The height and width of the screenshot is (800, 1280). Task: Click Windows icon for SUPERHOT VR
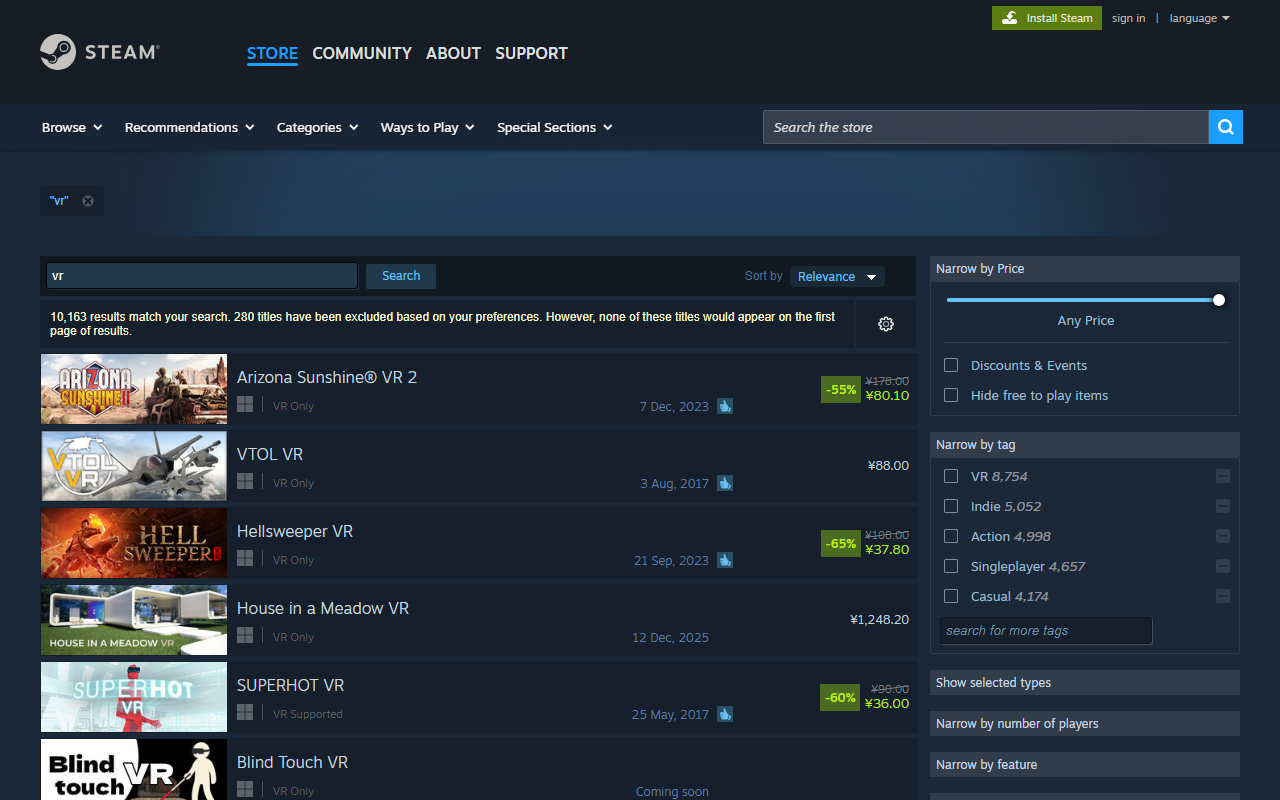point(245,712)
